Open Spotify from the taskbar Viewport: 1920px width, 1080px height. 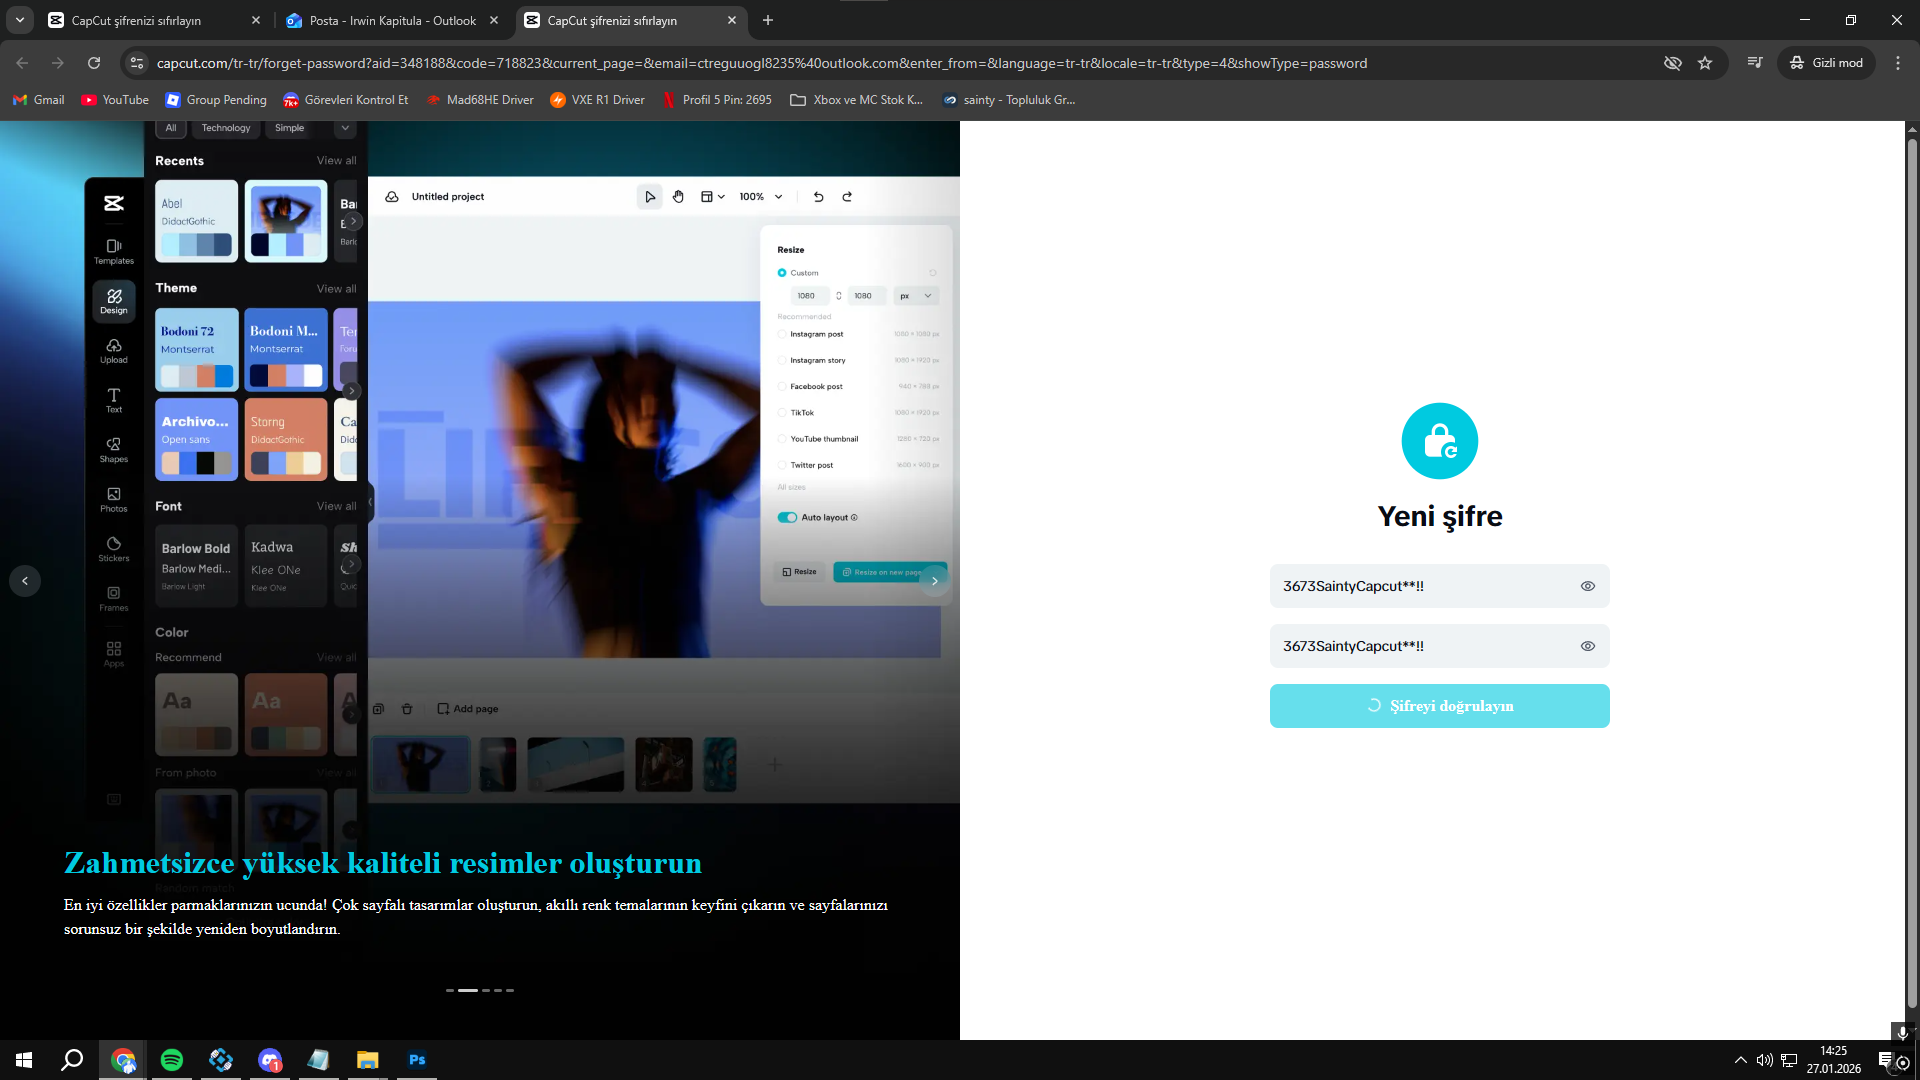click(x=172, y=1060)
